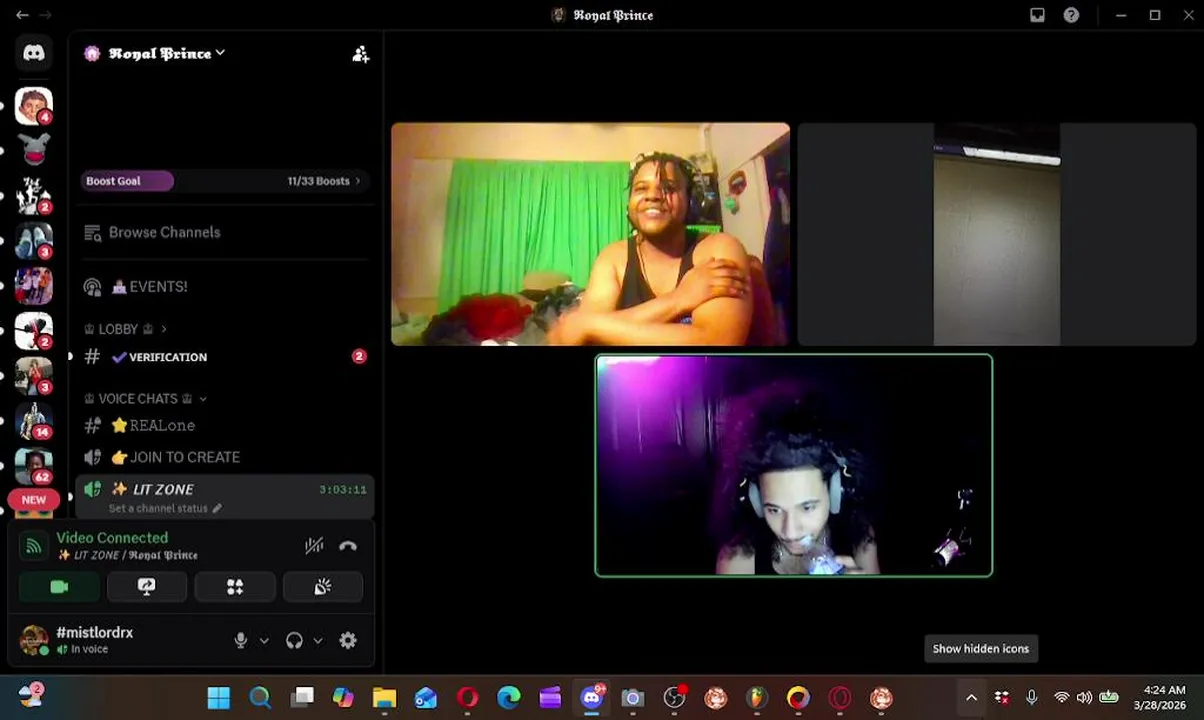The height and width of the screenshot is (720, 1204).
Task: Open the volume speaker tray icon
Action: tap(1084, 698)
